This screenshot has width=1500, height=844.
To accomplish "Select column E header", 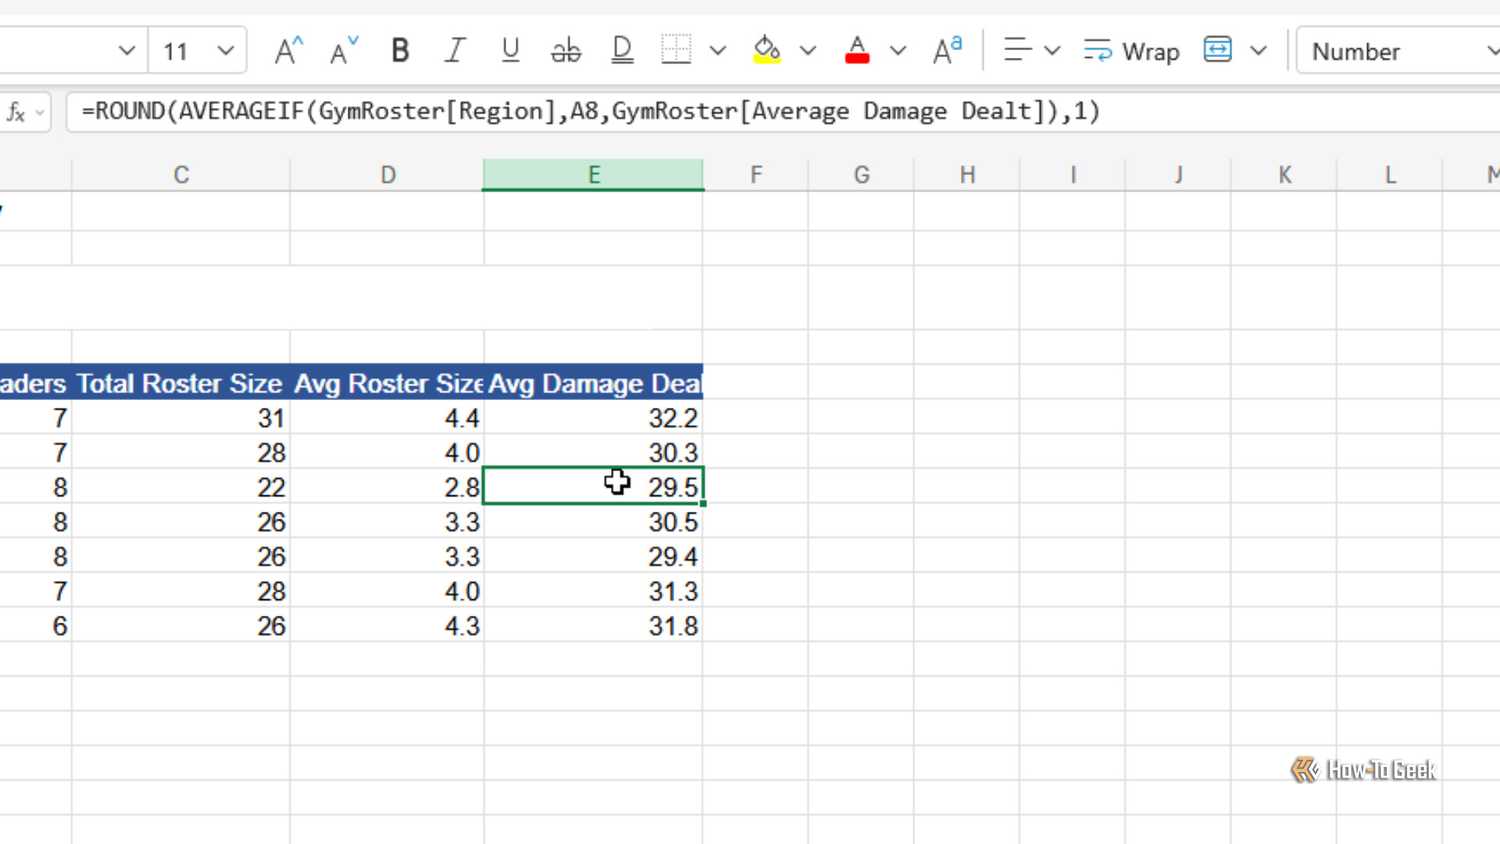I will (594, 175).
